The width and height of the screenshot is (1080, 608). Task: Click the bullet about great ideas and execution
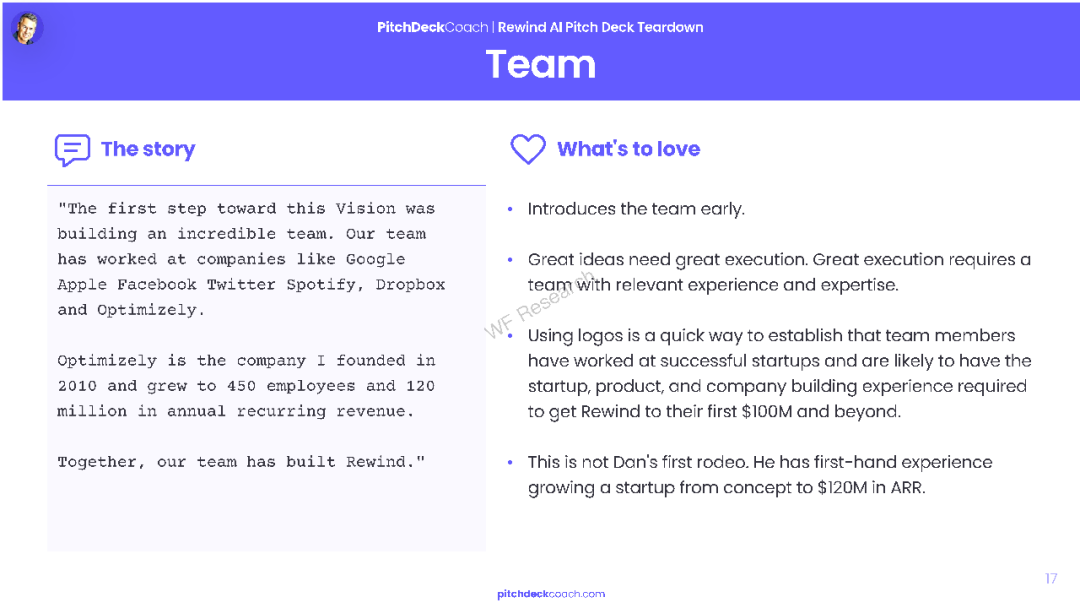779,272
